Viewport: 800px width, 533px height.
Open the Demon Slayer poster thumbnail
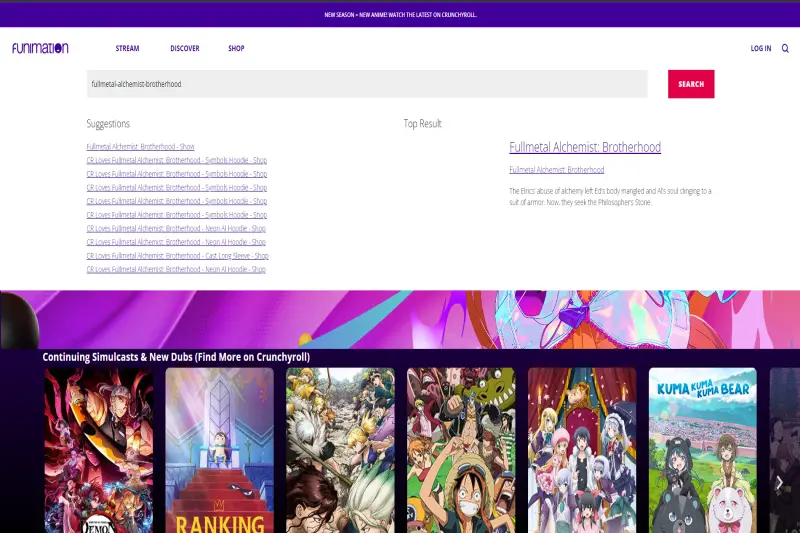[x=98, y=450]
